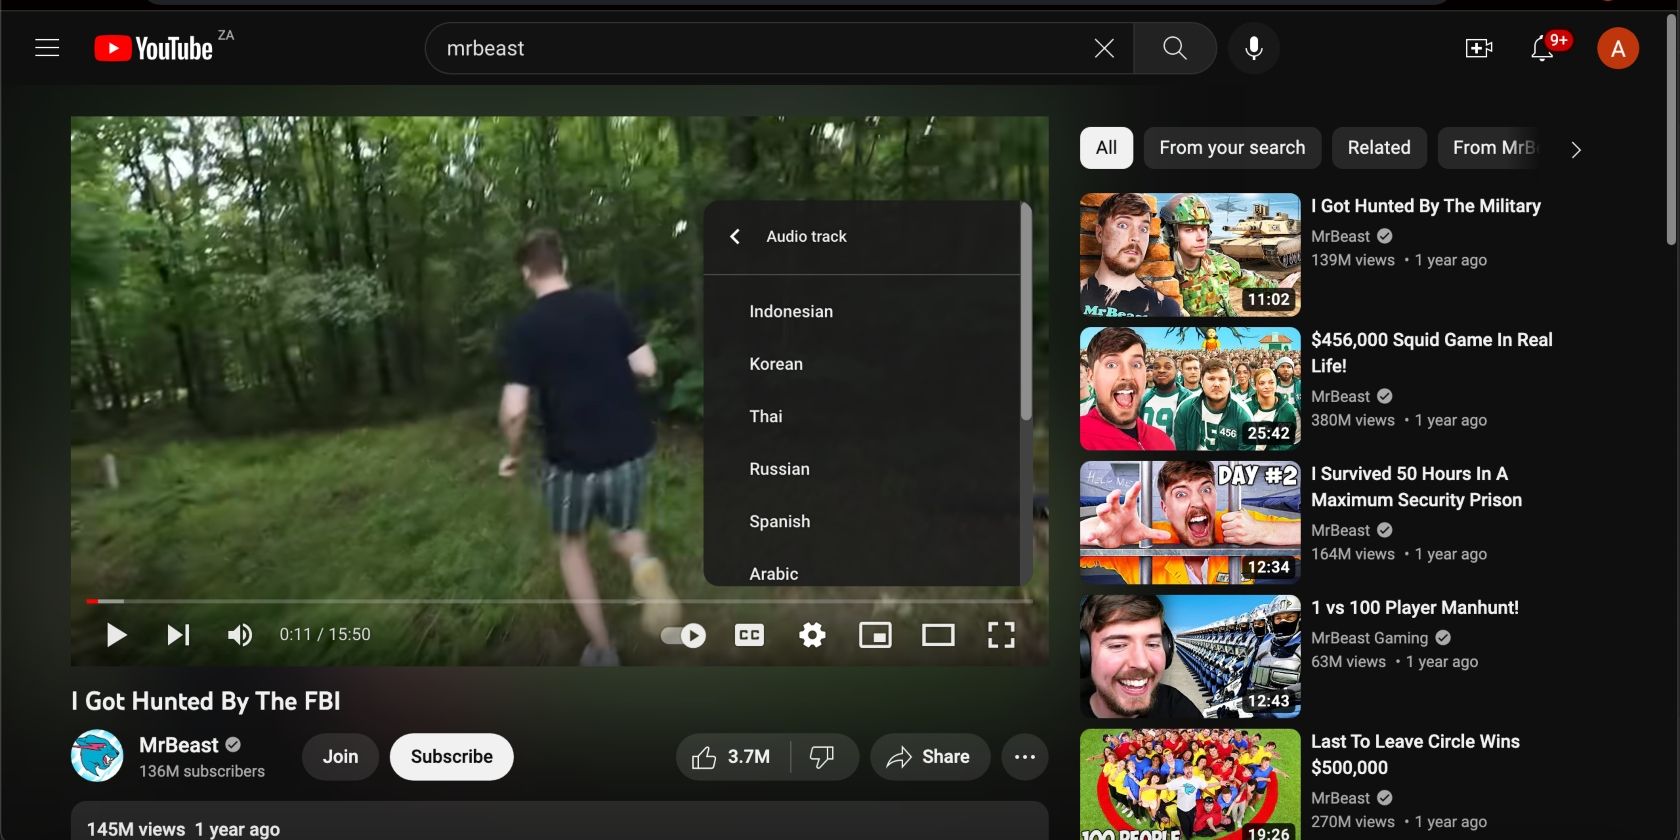Click 1 vs 100 Player Manhunt! title
1680x840 pixels.
[x=1415, y=608]
